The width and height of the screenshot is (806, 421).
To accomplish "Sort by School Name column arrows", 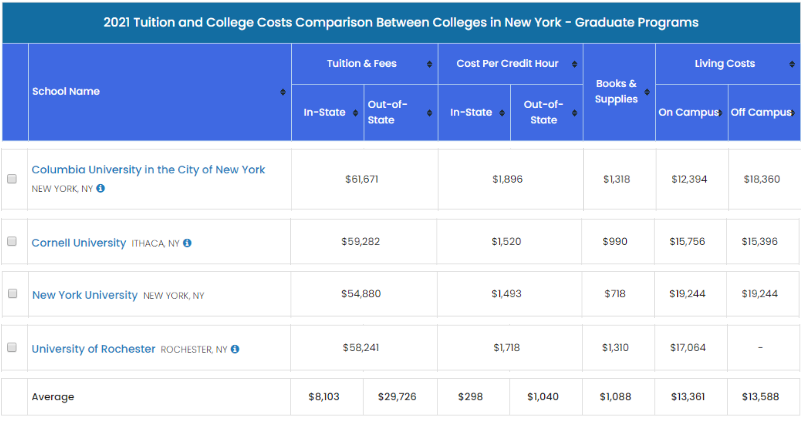I will coord(283,92).
